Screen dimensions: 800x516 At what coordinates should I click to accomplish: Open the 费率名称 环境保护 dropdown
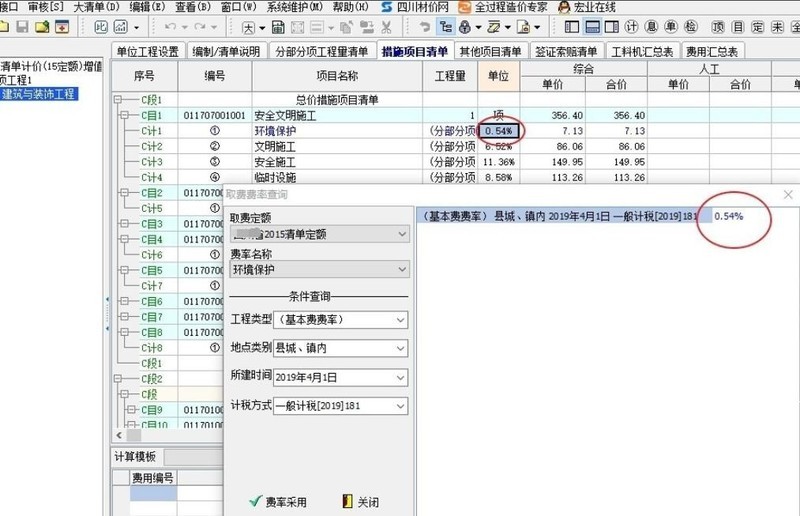point(319,269)
